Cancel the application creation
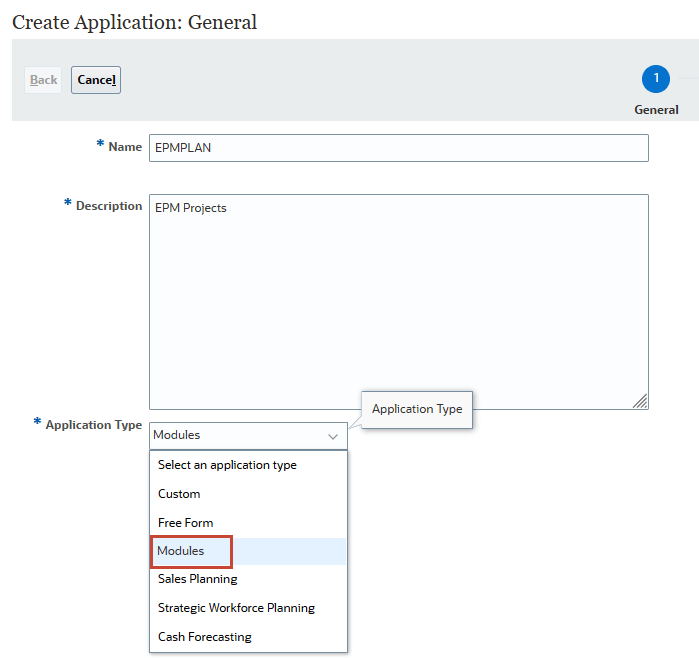 (x=96, y=80)
